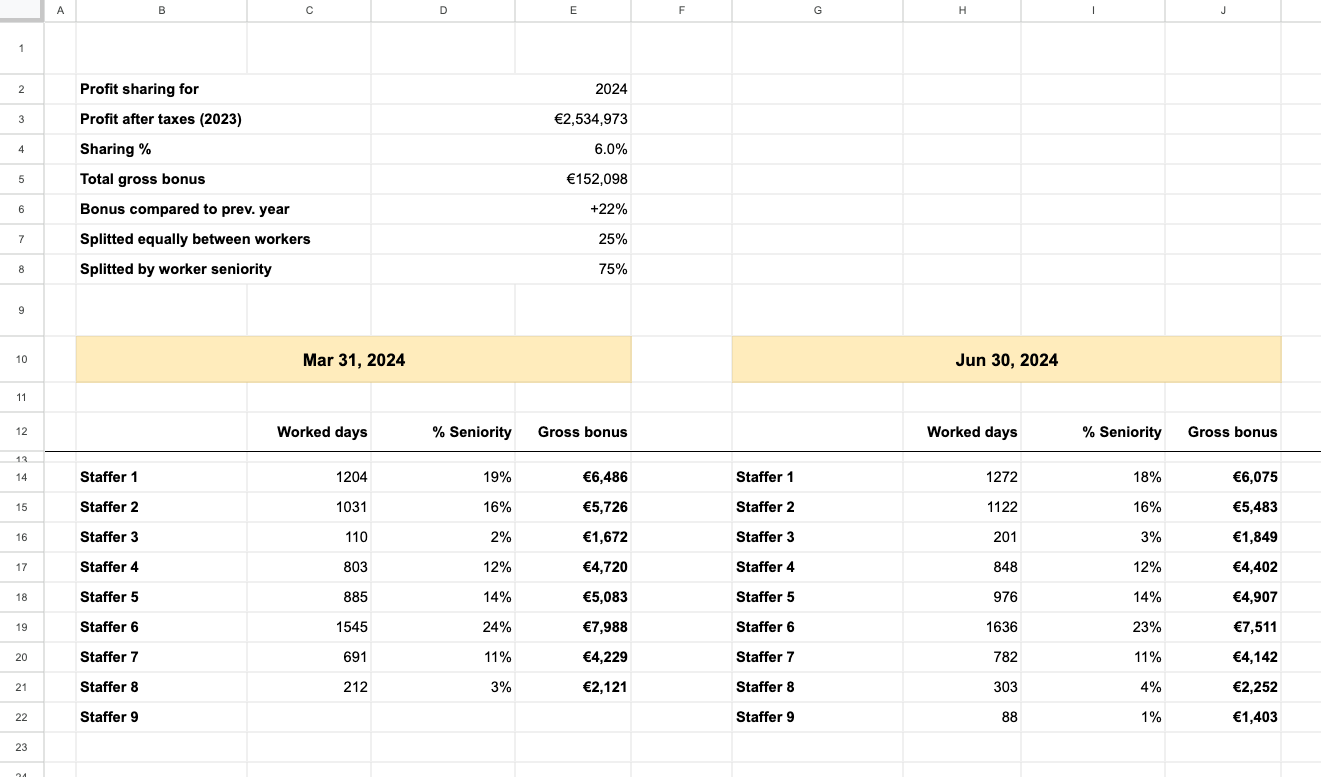Click the 'Jun 30, 2024' header banner
Viewport: 1321px width, 777px height.
[x=1007, y=360]
